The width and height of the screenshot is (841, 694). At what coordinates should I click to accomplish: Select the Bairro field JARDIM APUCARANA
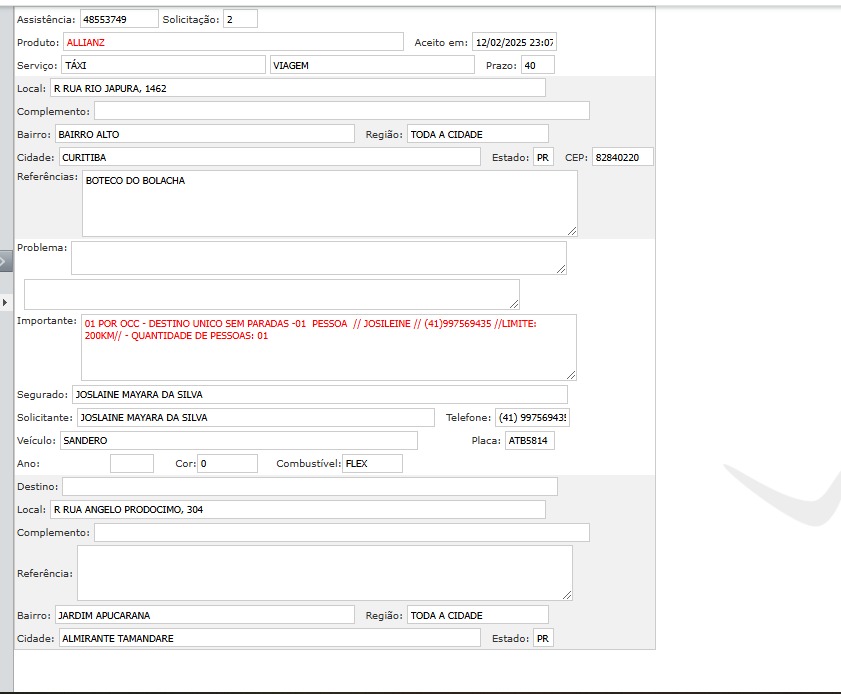click(x=205, y=615)
